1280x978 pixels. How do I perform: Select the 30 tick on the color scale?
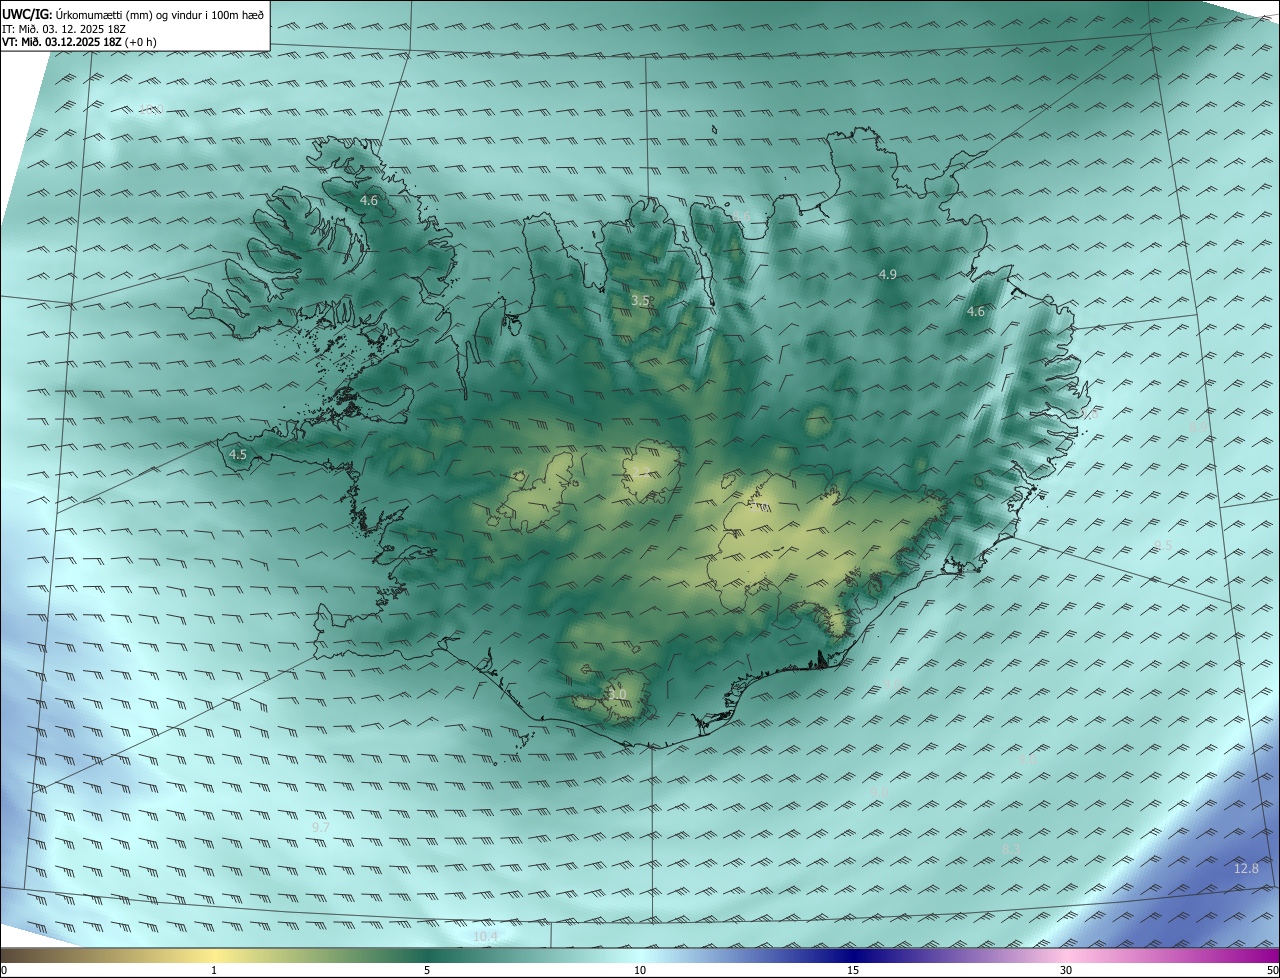(1066, 971)
